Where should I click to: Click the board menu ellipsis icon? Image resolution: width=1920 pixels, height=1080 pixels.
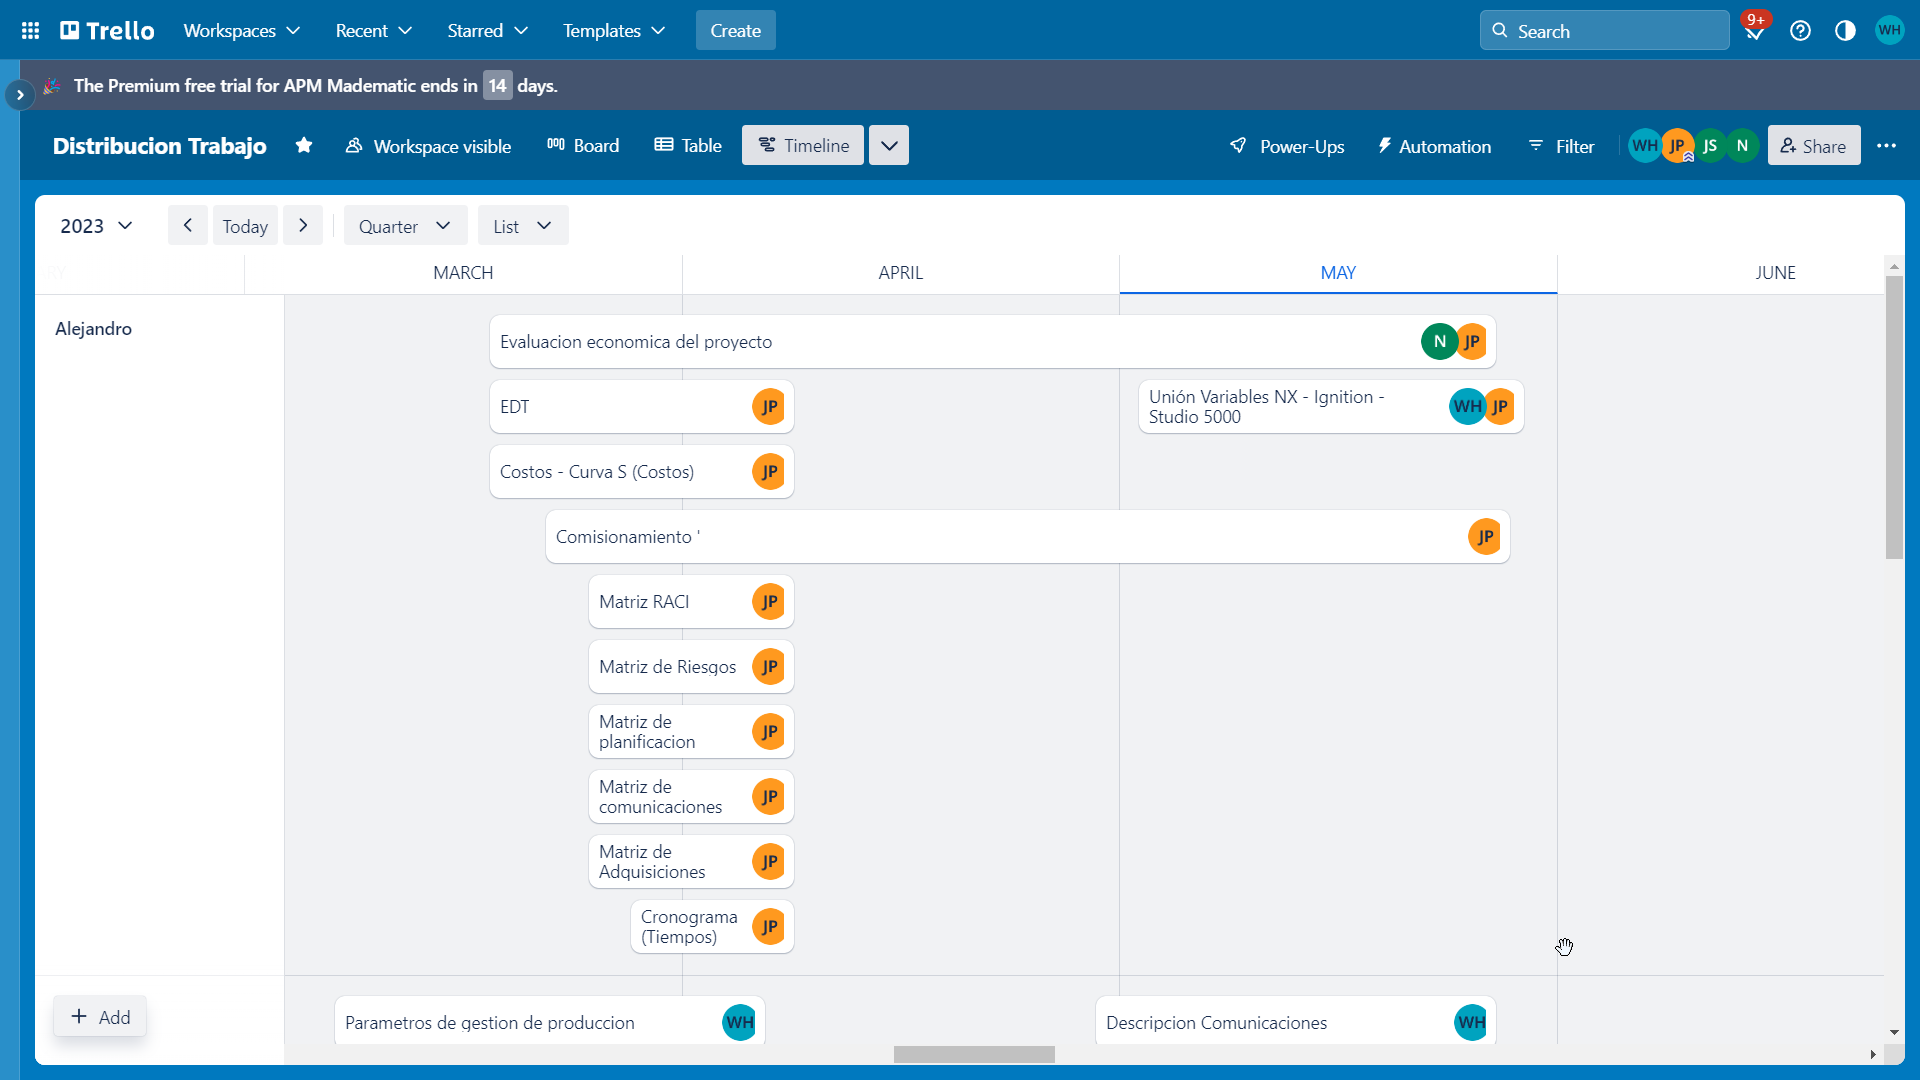pyautogui.click(x=1886, y=146)
